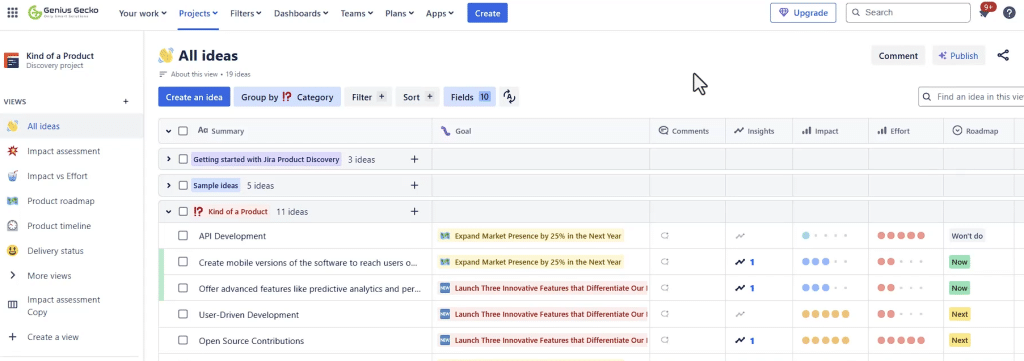The image size is (1024, 361).
Task: Check the Getting started with Jira Product Discovery group
Action: point(184,159)
